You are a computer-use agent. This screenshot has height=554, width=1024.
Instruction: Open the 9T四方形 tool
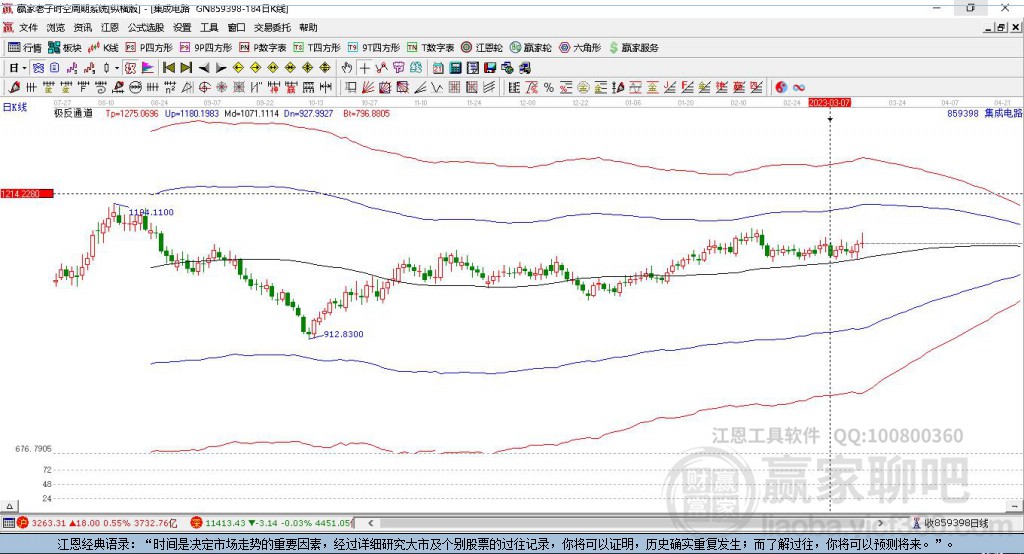[x=374, y=48]
